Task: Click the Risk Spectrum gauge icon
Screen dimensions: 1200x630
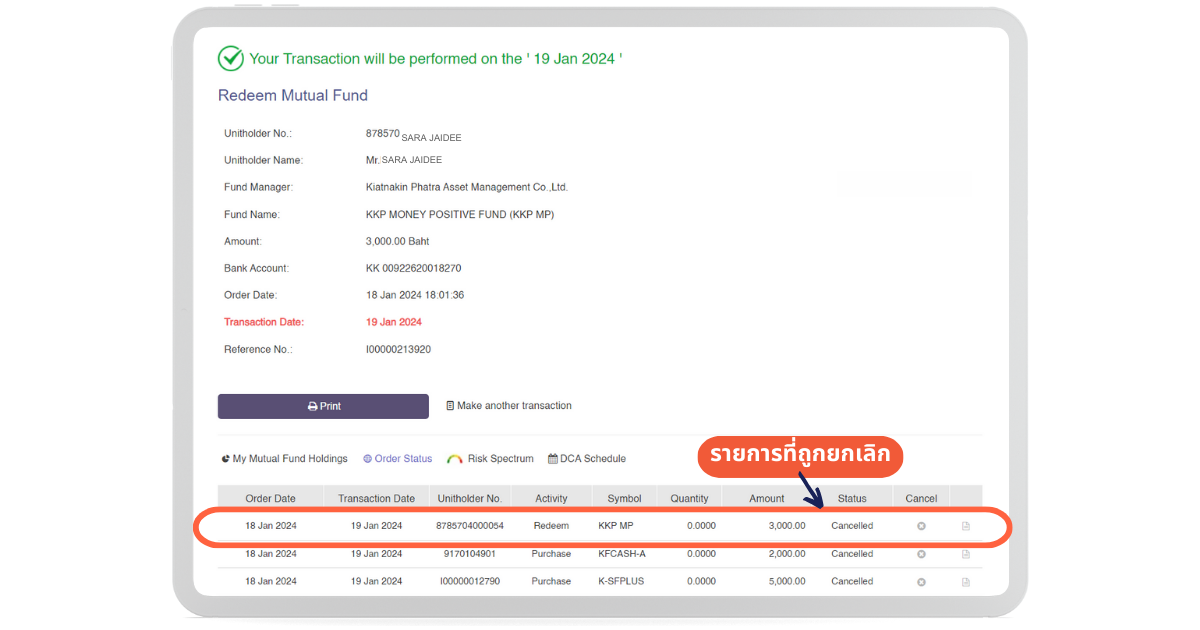Action: pos(455,459)
